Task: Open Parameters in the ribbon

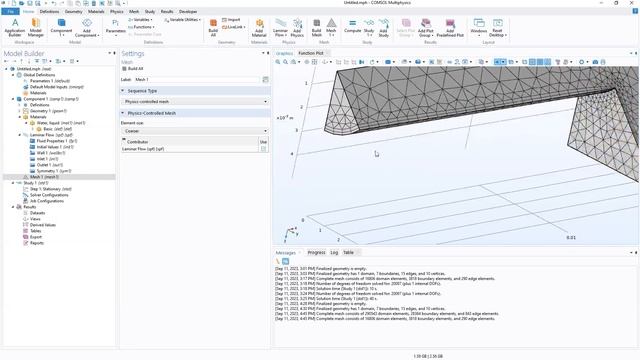Action: (x=116, y=27)
